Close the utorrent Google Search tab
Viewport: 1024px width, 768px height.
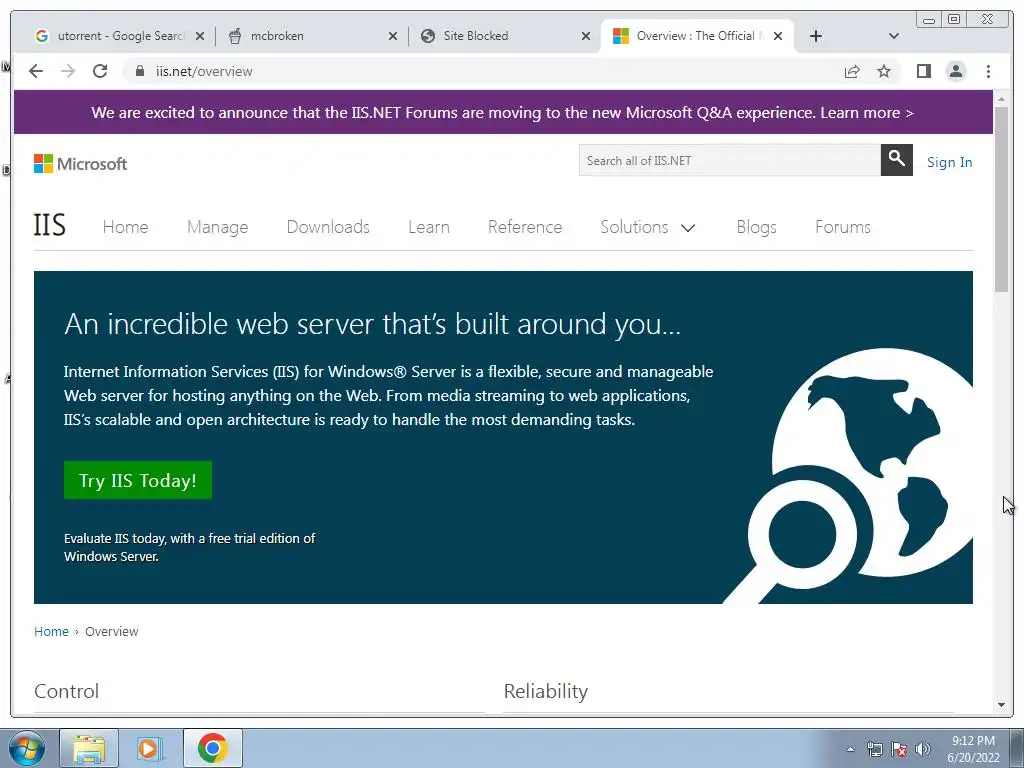pyautogui.click(x=200, y=36)
